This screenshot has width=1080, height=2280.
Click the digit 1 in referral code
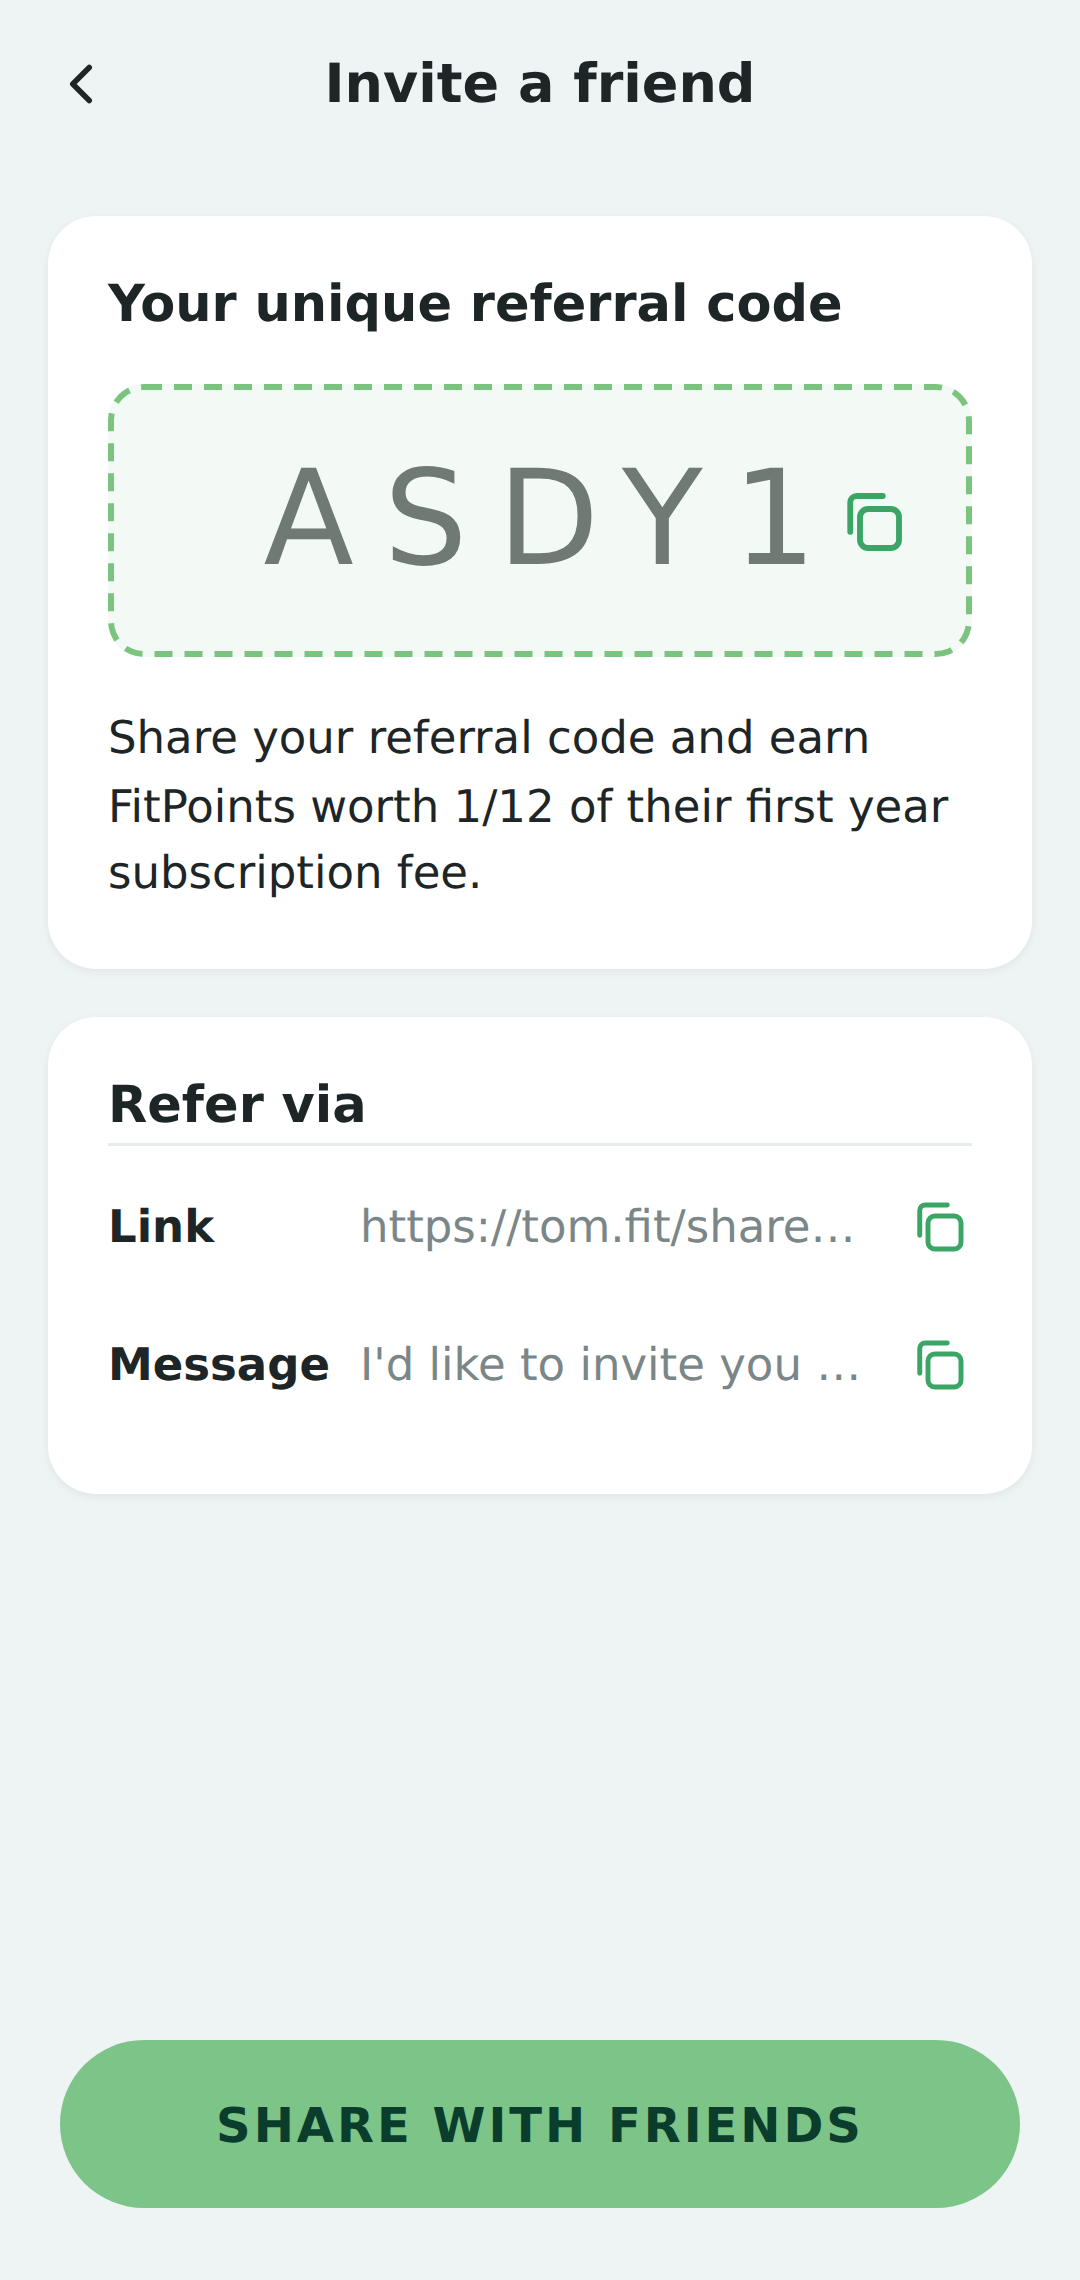(776, 519)
